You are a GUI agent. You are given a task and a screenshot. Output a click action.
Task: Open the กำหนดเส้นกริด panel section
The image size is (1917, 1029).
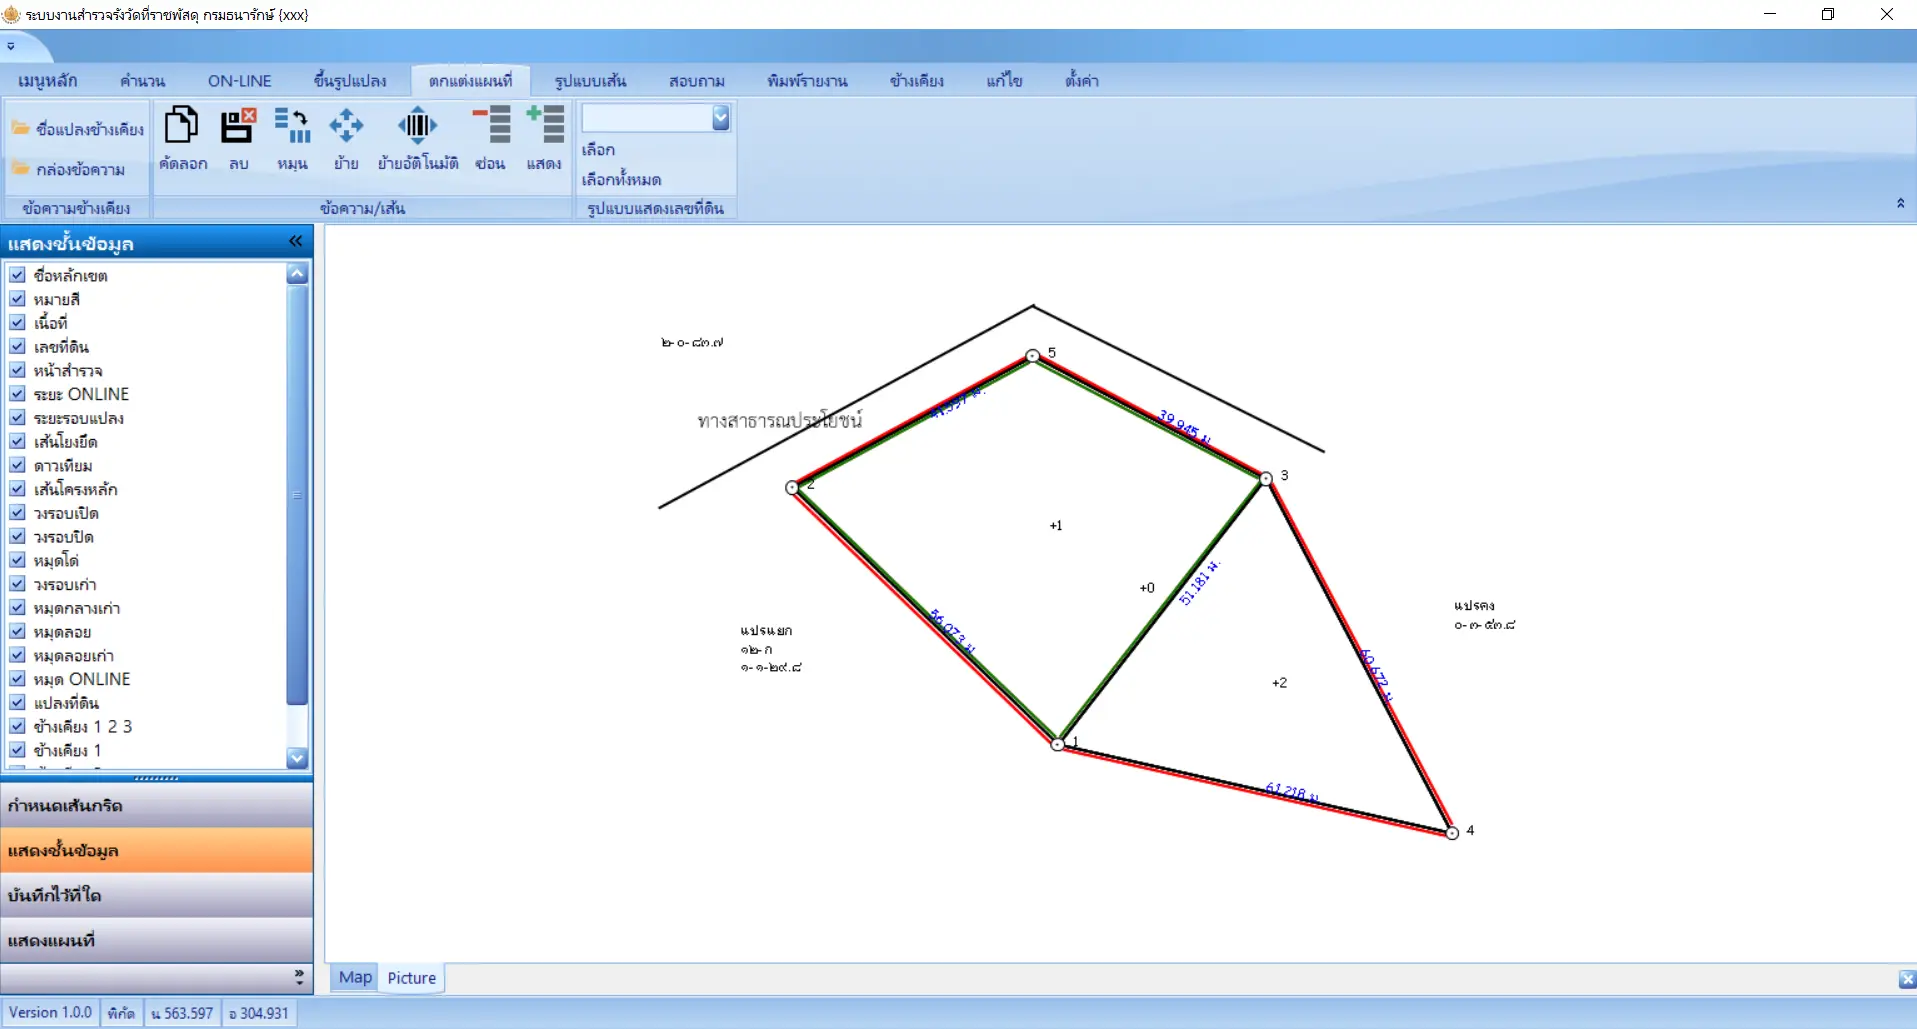(x=157, y=806)
